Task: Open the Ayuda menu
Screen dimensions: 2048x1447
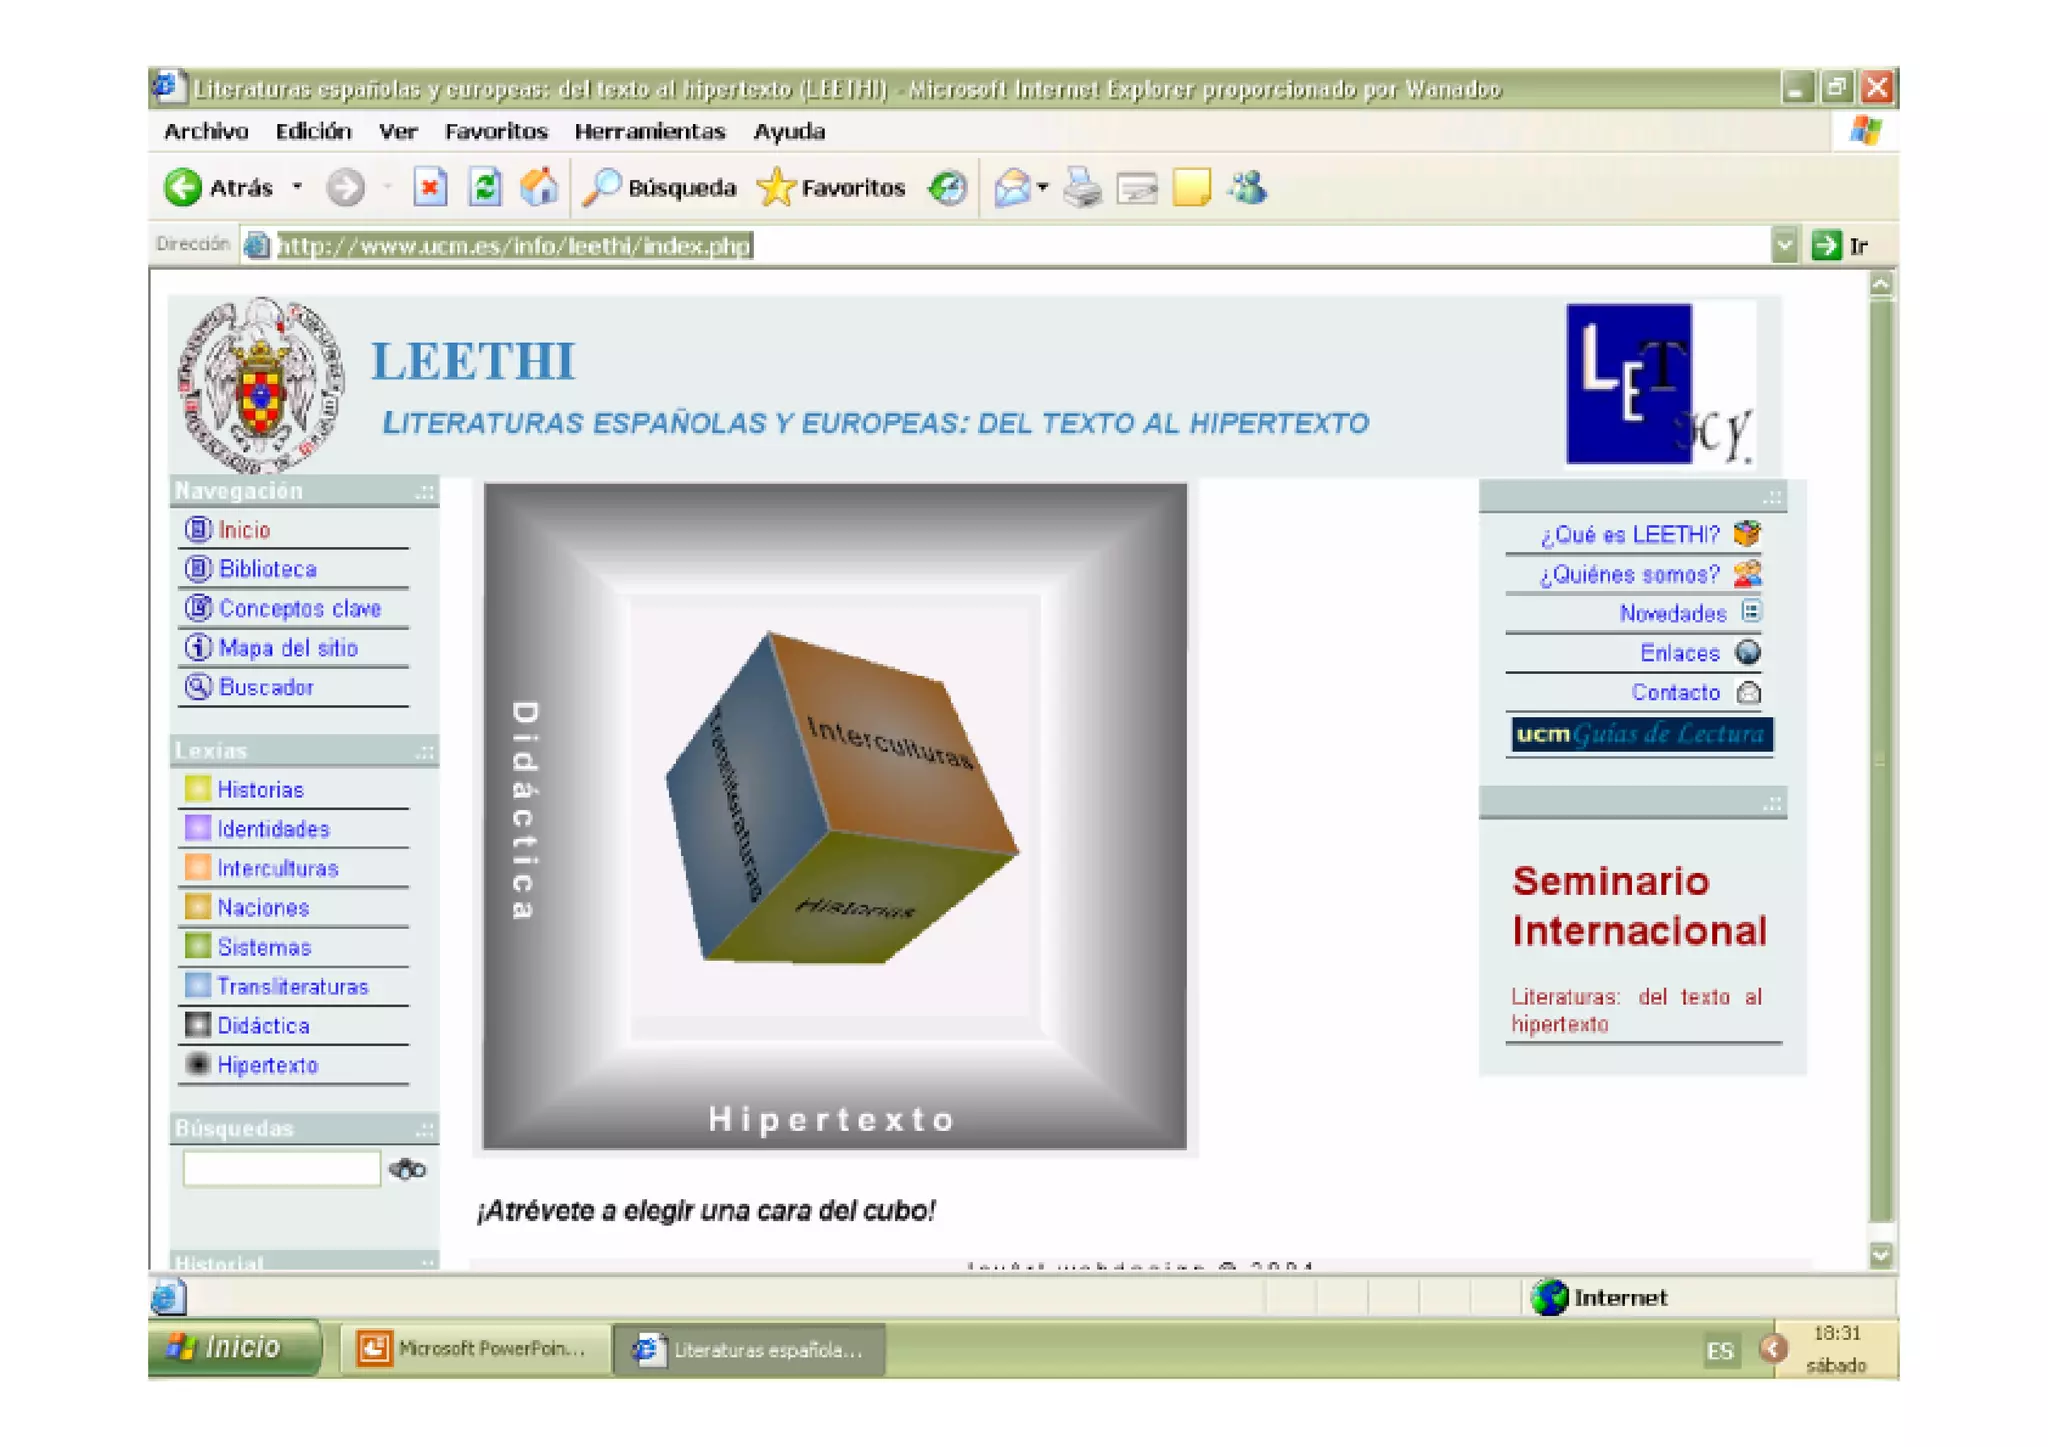Action: pos(789,131)
